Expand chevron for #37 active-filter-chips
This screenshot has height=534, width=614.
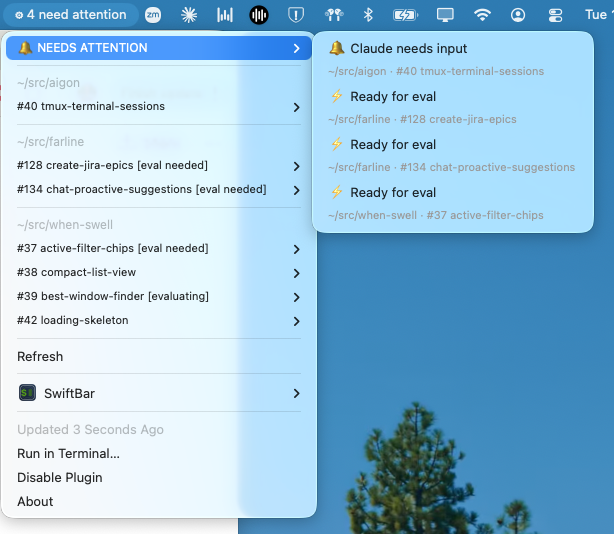(296, 249)
